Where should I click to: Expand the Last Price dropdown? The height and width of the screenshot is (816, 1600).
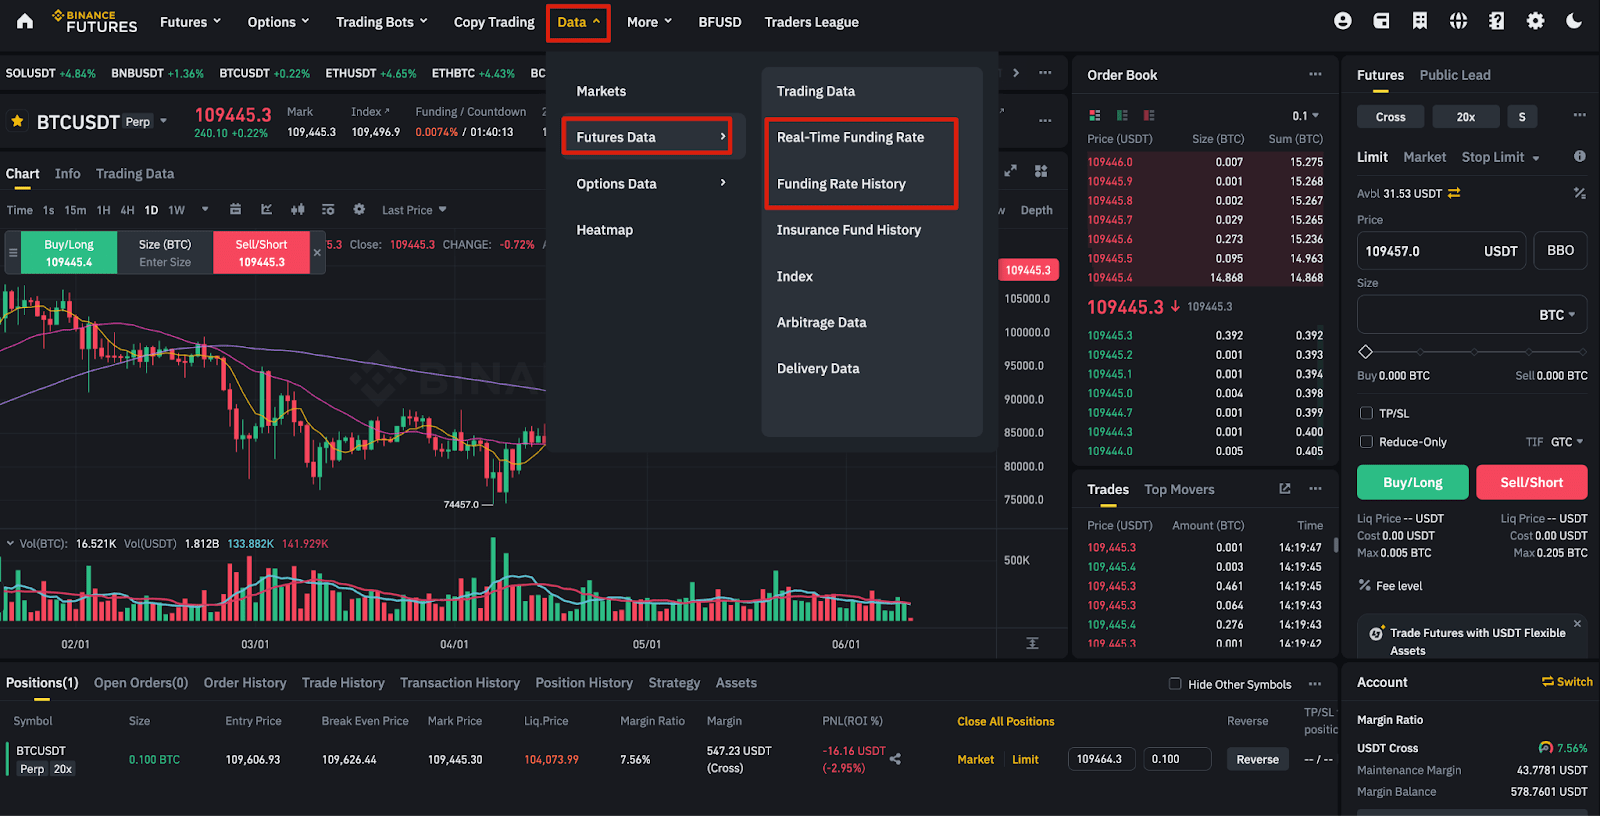[414, 210]
